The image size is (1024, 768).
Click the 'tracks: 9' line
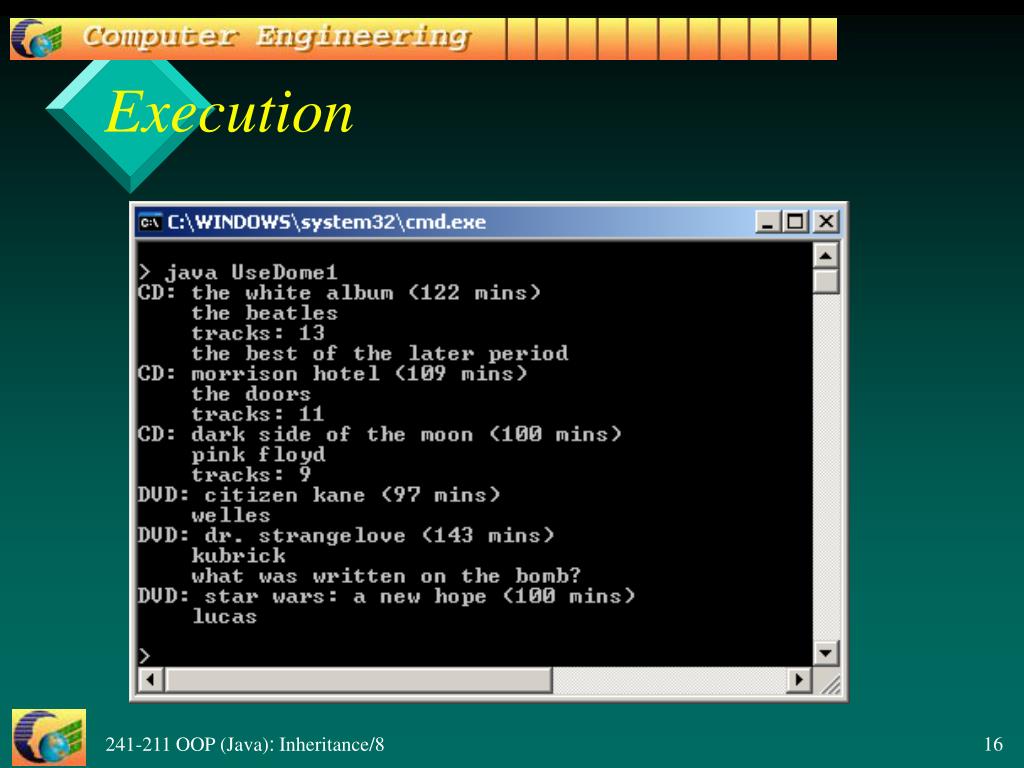(251, 475)
